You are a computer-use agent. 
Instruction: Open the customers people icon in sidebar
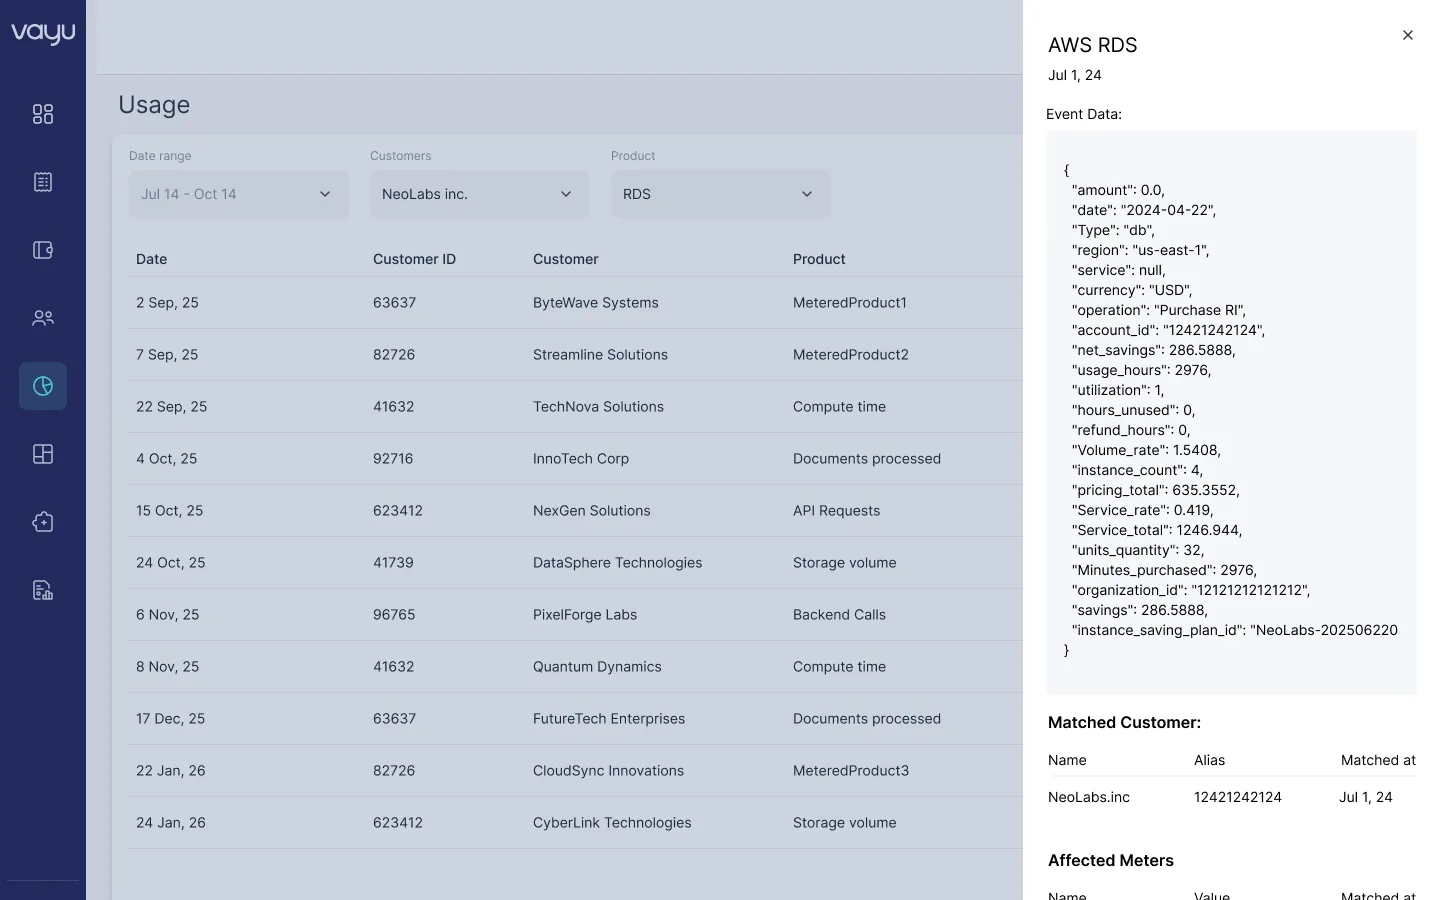43,318
